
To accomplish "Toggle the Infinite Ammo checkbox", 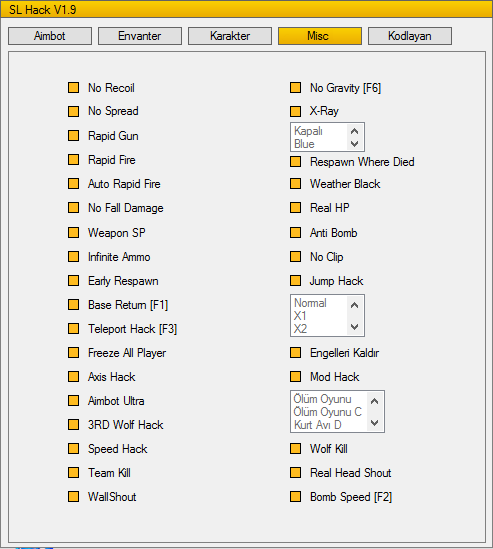I will tap(73, 257).
